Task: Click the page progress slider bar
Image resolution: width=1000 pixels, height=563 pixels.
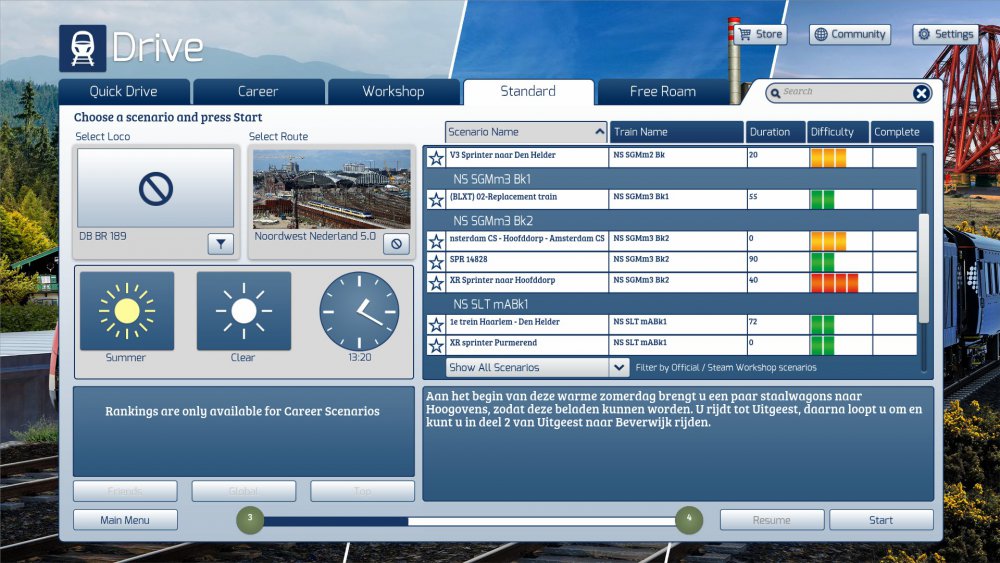Action: (466, 520)
